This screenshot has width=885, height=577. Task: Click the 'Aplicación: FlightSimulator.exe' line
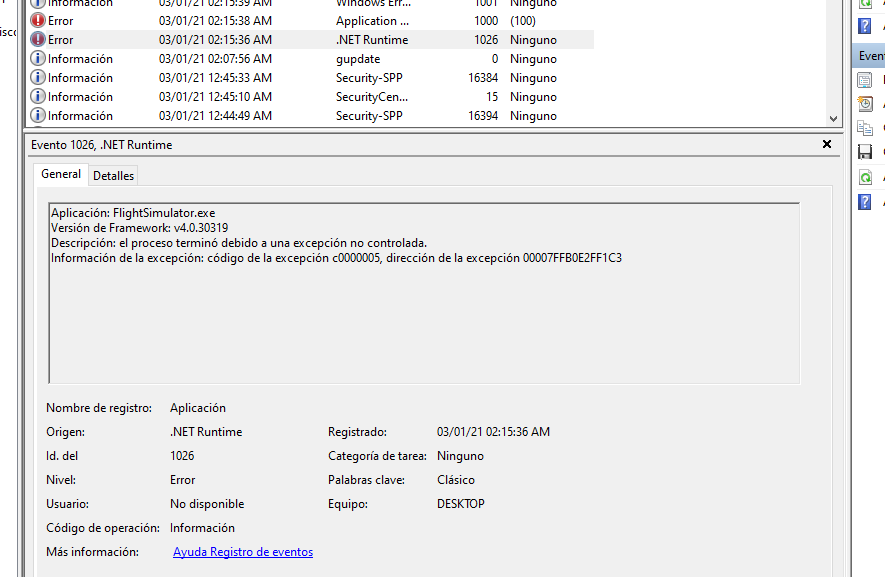click(x=133, y=213)
